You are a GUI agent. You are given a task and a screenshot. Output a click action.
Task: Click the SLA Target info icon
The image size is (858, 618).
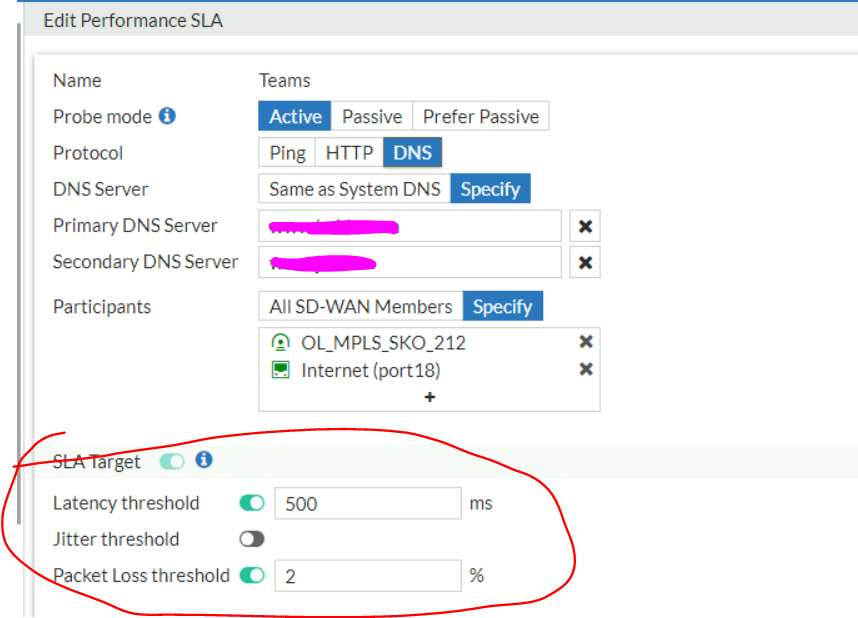click(x=204, y=460)
